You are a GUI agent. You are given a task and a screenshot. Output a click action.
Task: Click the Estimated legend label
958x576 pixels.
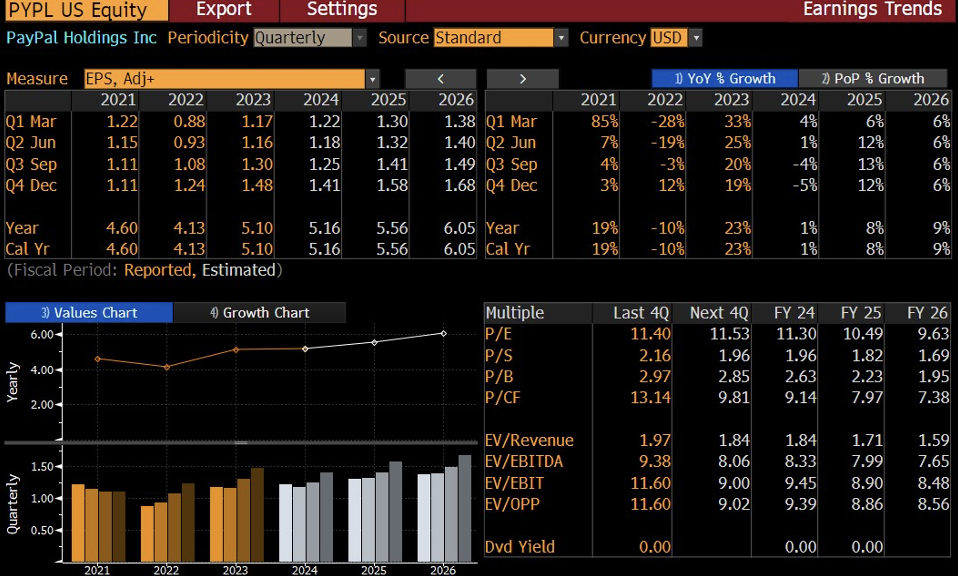point(239,270)
